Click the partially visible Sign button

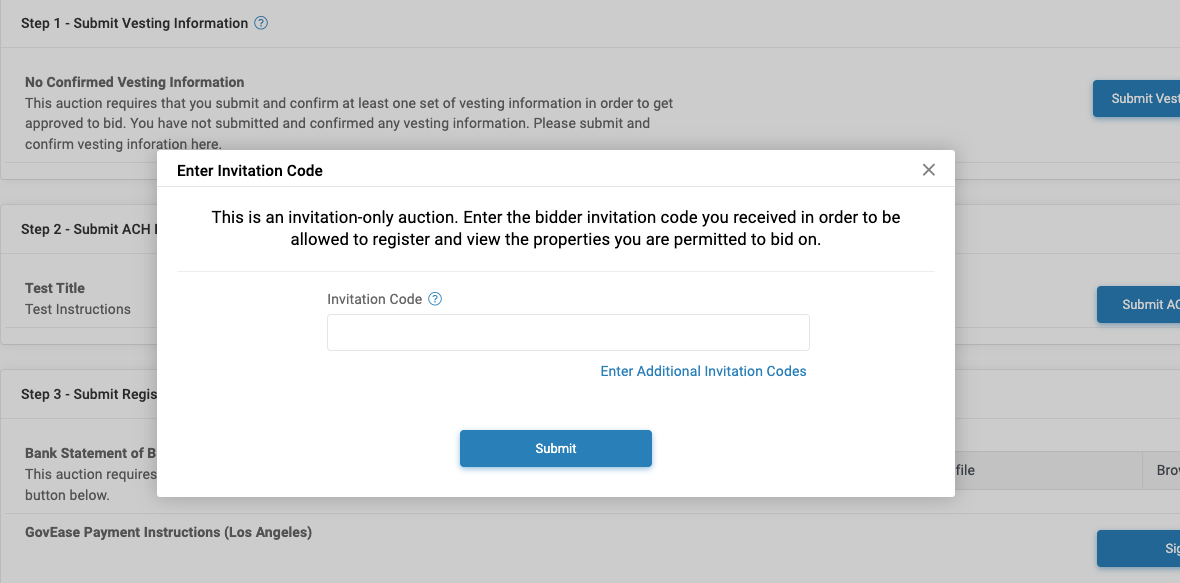[x=1139, y=548]
